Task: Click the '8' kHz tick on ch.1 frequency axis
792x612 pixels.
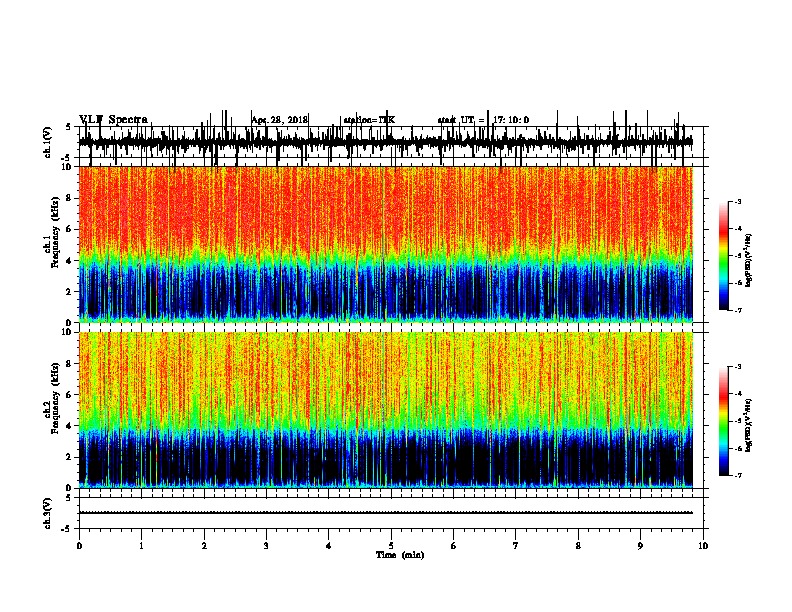Action: pos(70,198)
